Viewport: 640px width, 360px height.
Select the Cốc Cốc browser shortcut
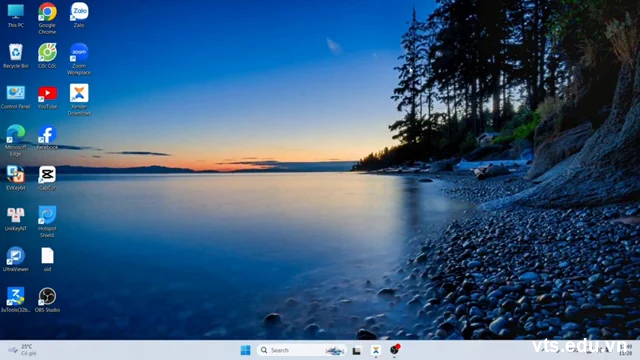click(x=47, y=56)
